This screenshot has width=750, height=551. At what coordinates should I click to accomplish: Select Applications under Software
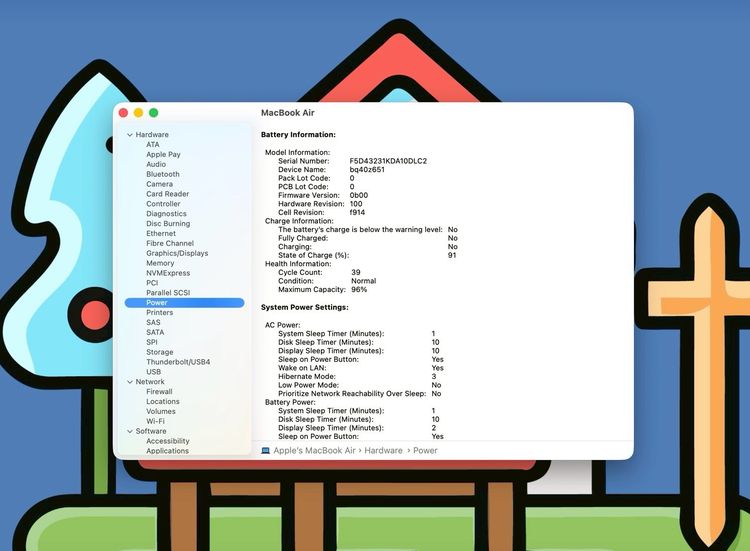click(x=167, y=451)
